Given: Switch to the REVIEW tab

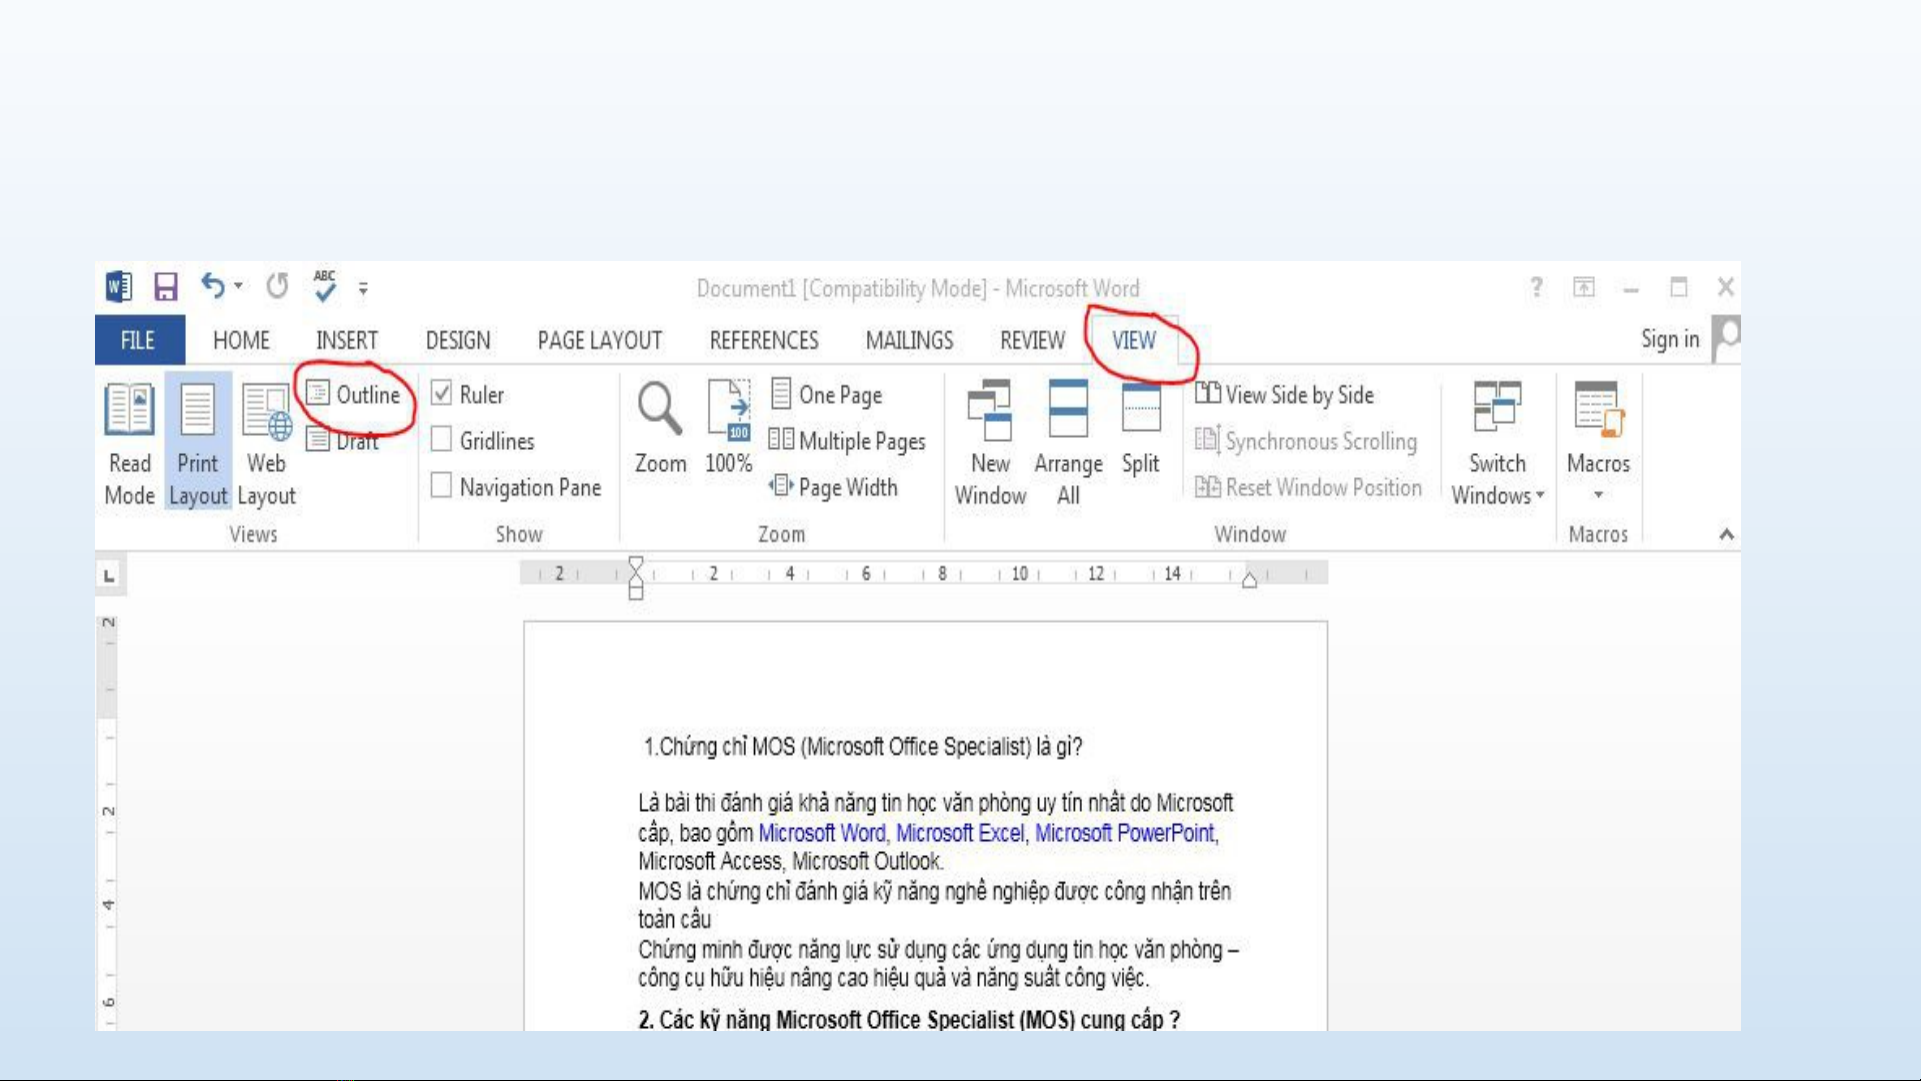Looking at the screenshot, I should 1032,340.
